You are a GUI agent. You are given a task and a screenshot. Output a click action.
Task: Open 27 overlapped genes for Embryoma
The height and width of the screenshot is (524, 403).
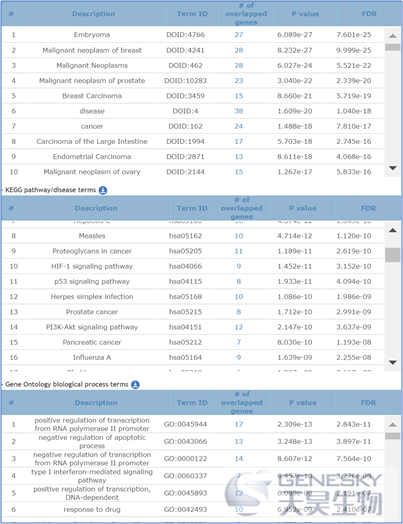239,35
